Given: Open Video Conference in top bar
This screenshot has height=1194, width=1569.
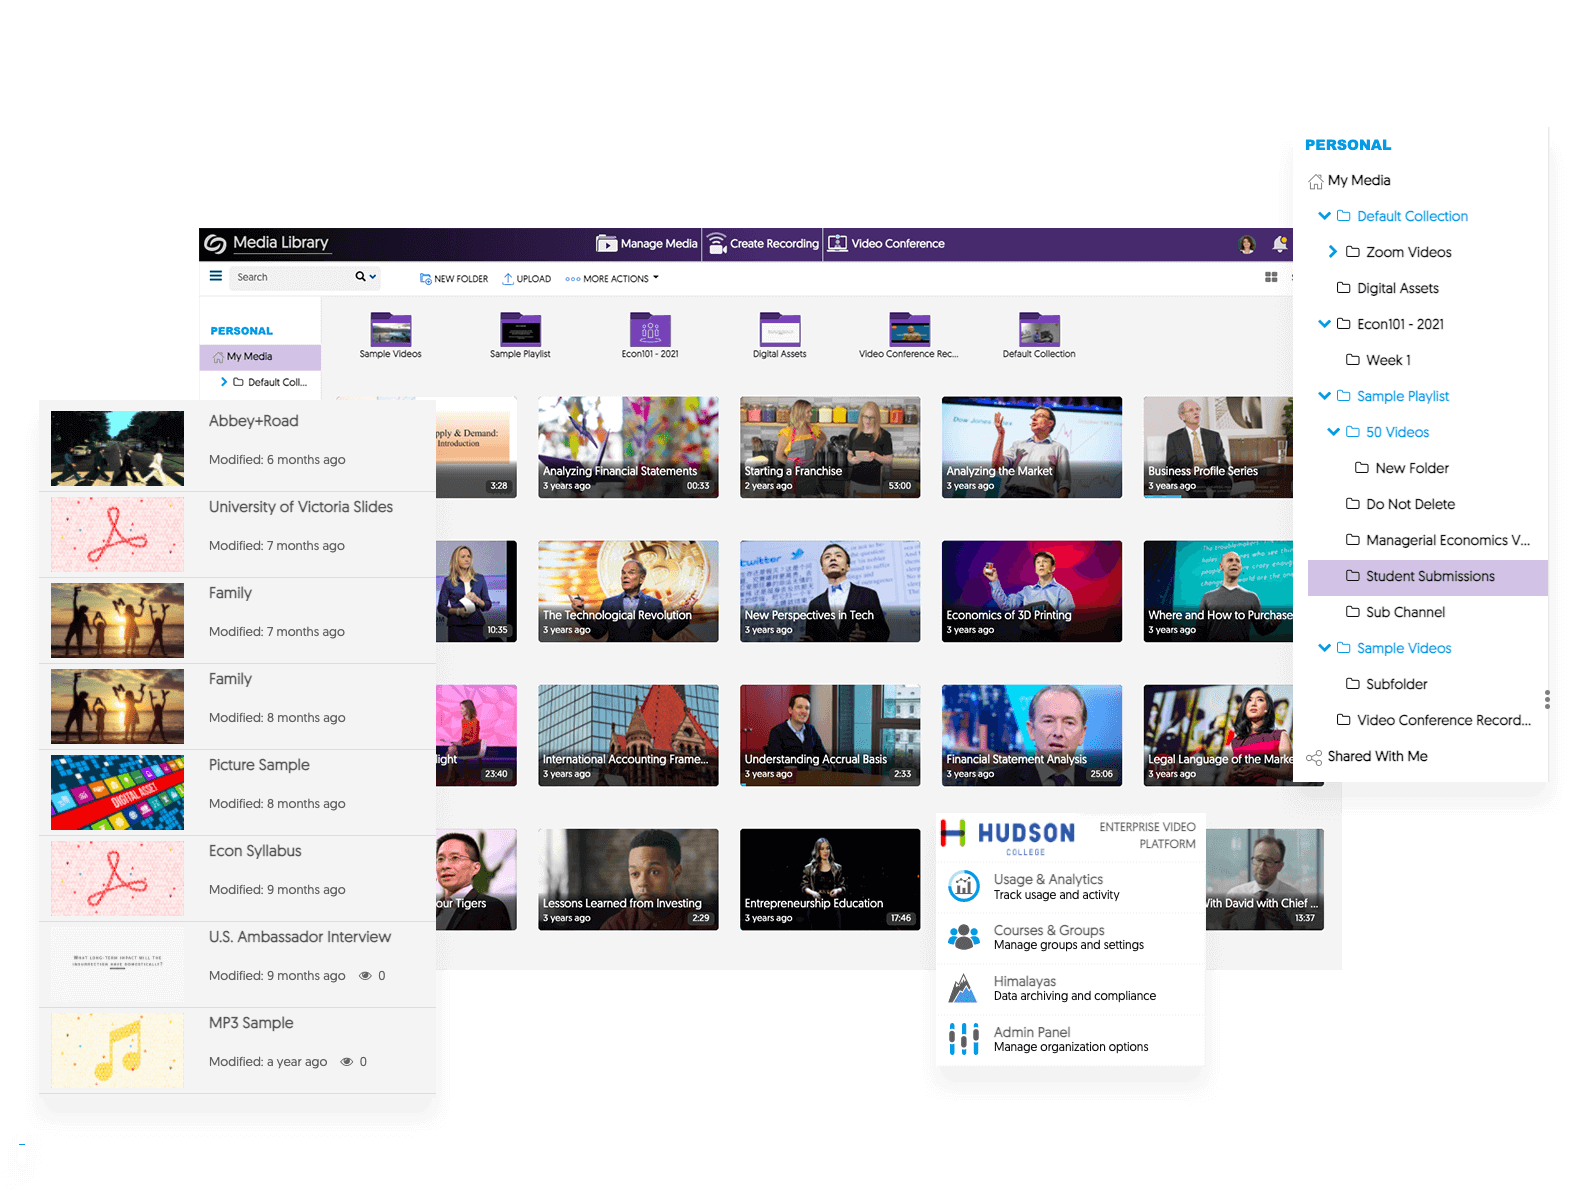Looking at the screenshot, I should coord(886,244).
